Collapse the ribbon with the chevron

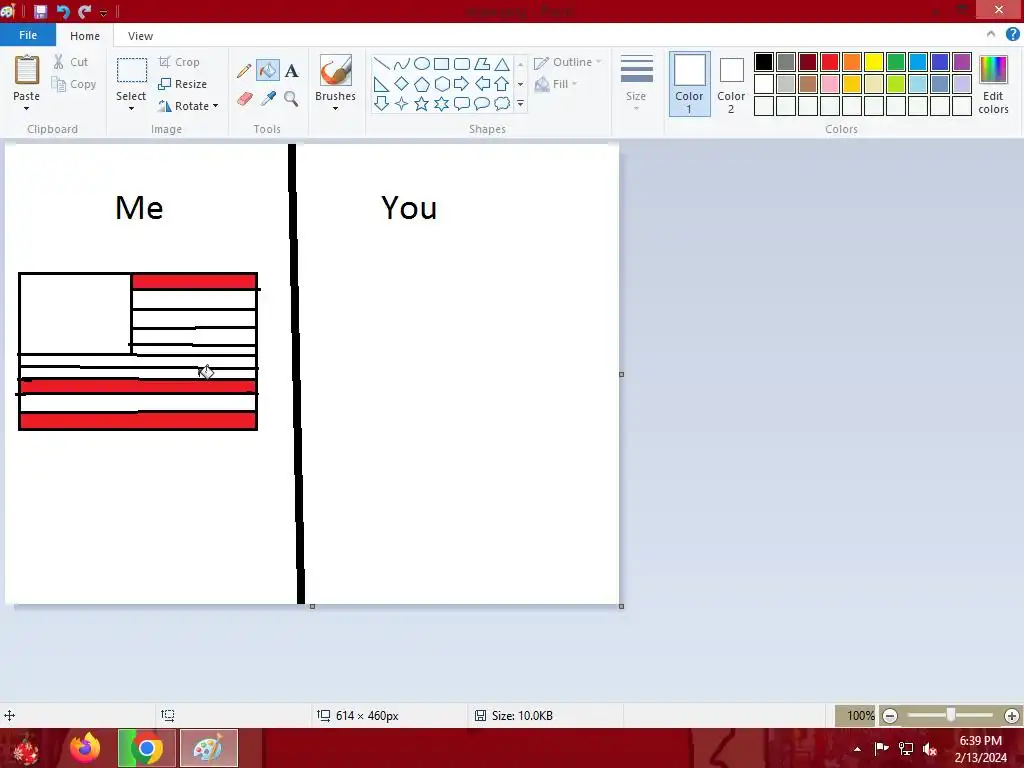991,35
